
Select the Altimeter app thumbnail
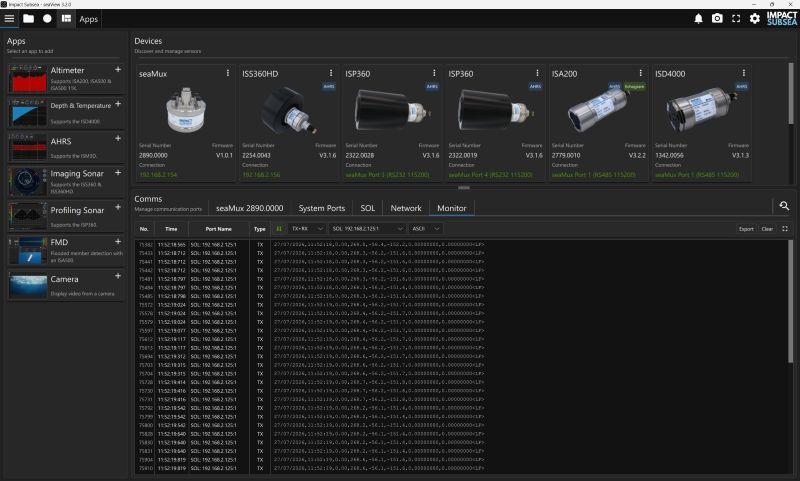coord(28,78)
